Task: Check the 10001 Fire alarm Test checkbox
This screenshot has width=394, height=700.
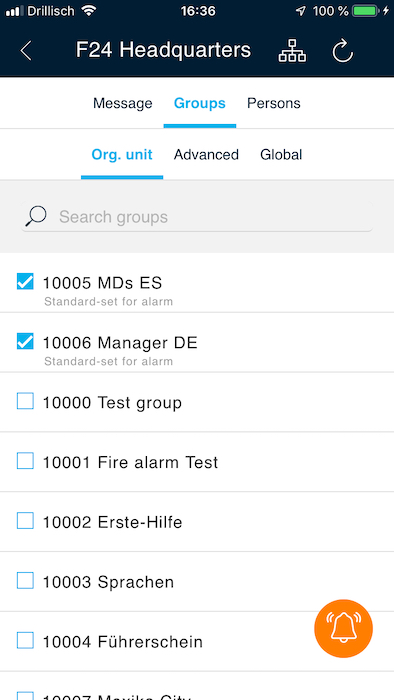Action: 25,461
